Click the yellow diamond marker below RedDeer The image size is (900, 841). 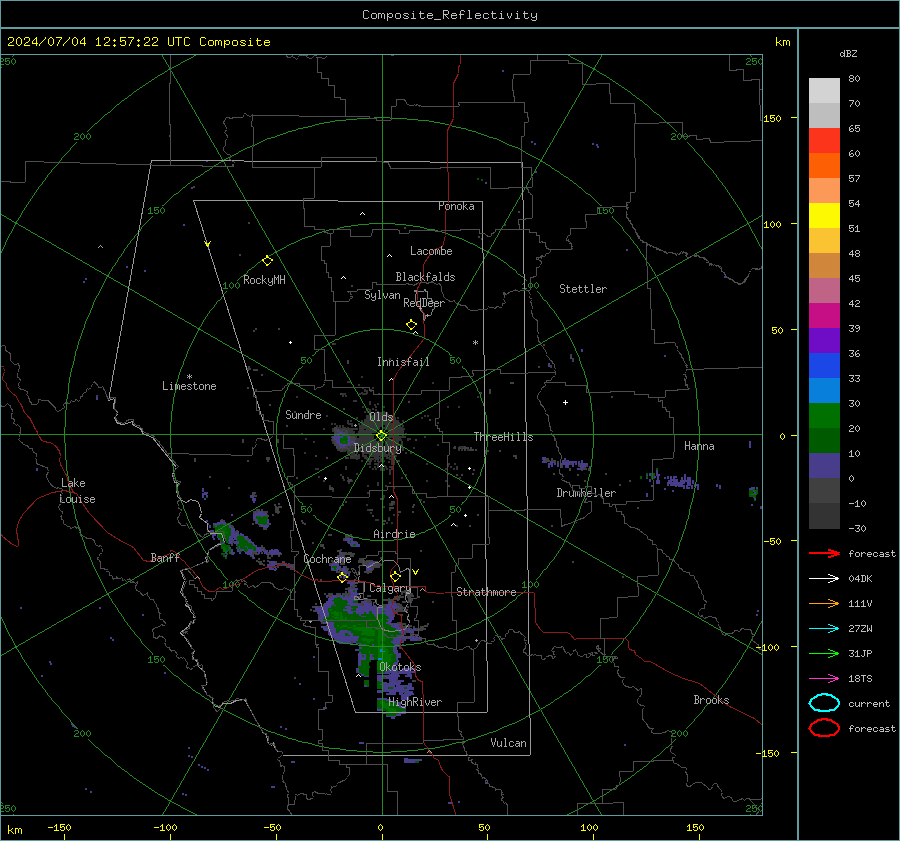pos(412,325)
